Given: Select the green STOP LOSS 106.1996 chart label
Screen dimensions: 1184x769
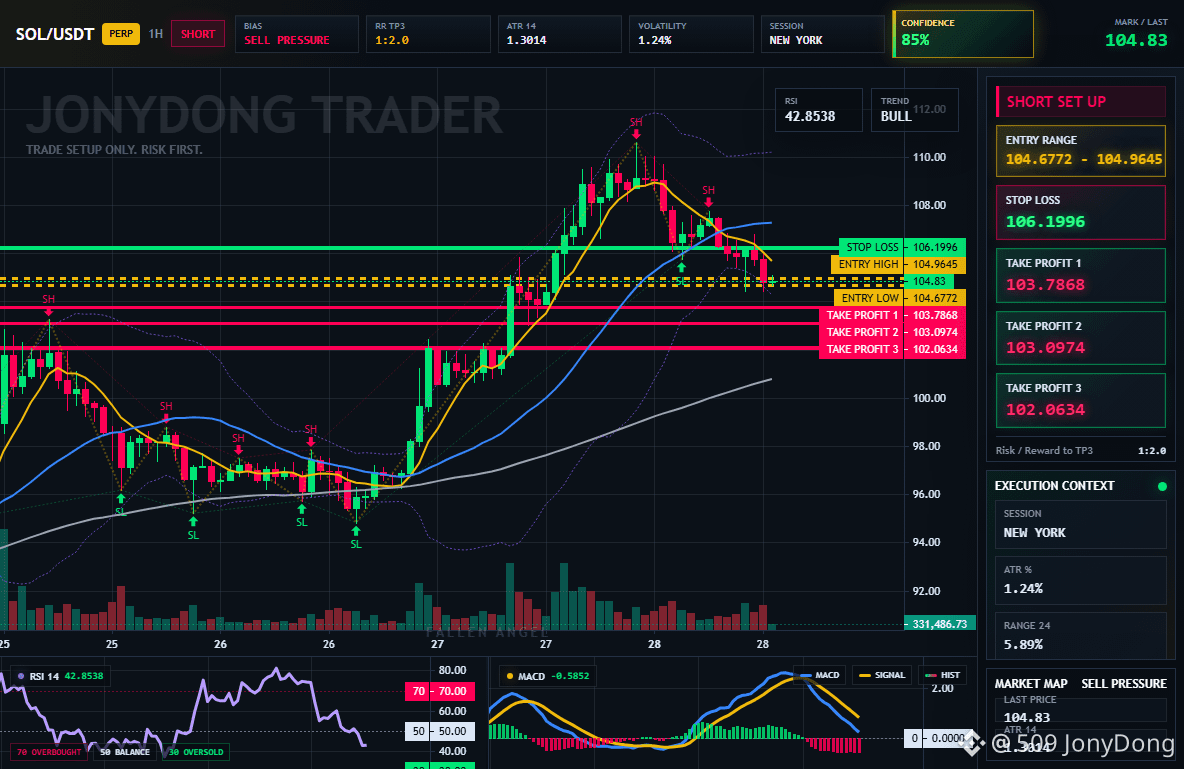Looking at the screenshot, I should [x=902, y=247].
